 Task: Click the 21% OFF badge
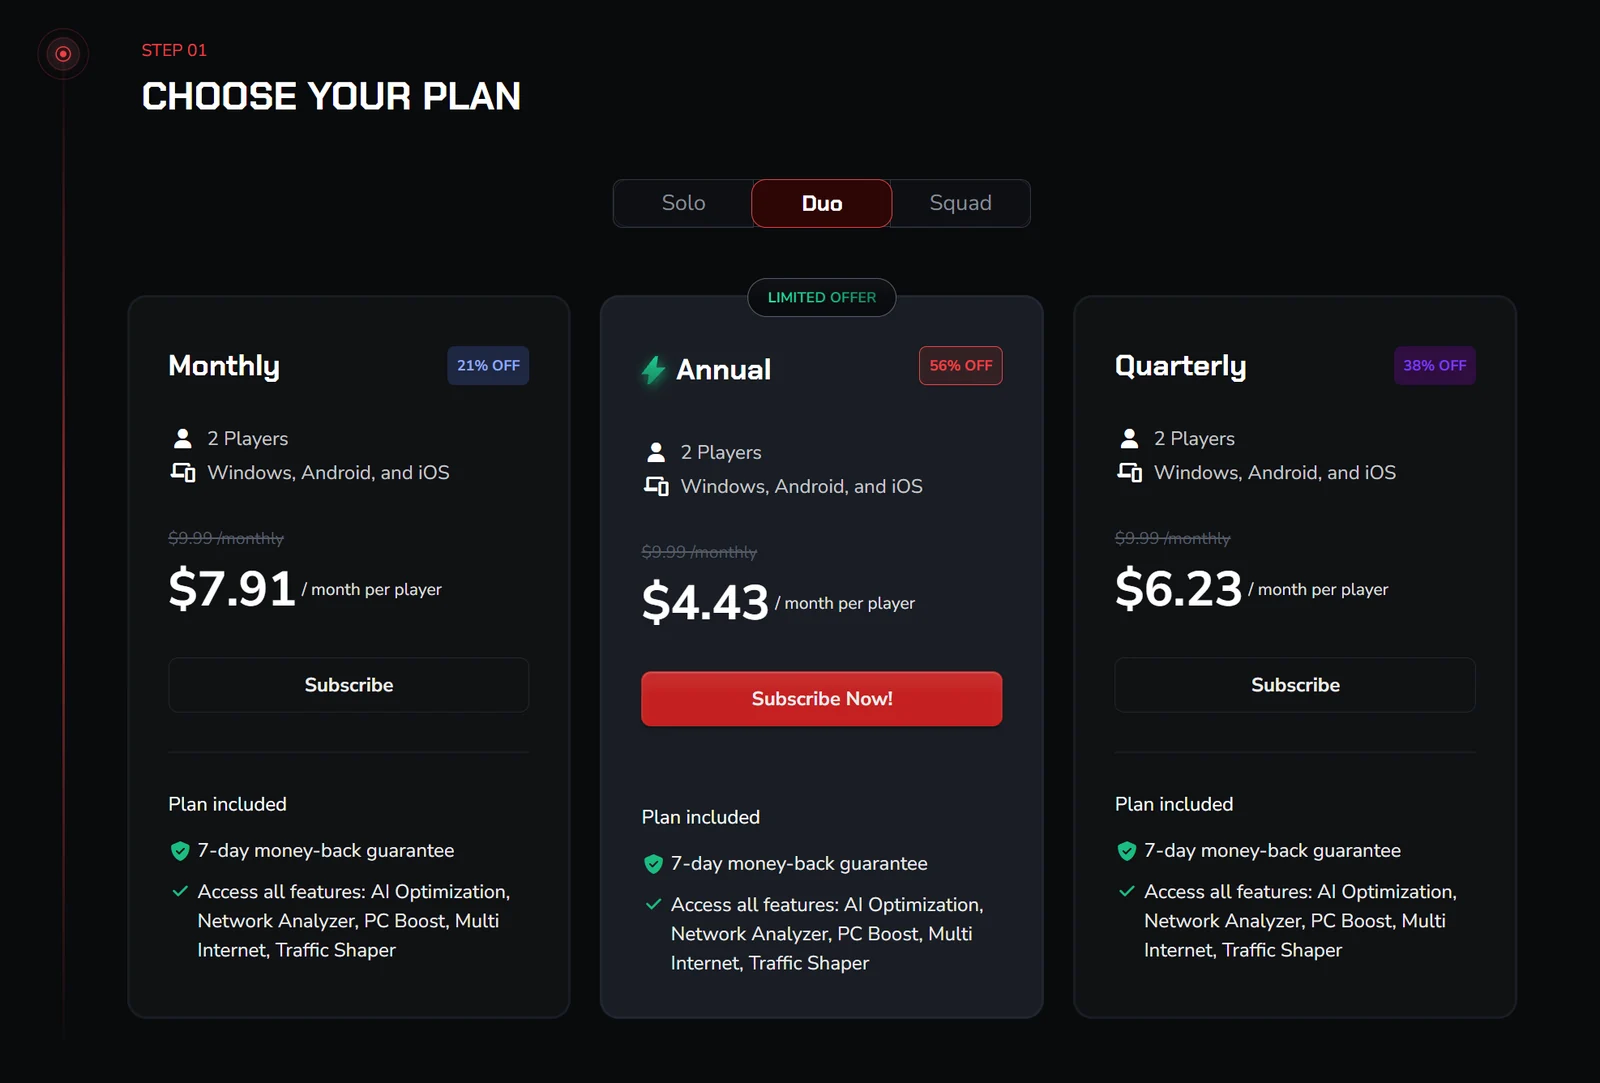488,365
